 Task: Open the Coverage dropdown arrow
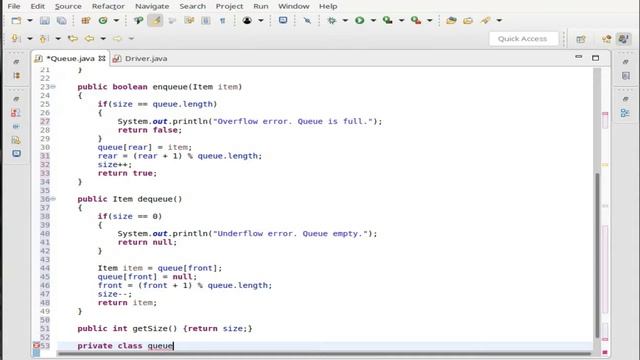[401, 20]
